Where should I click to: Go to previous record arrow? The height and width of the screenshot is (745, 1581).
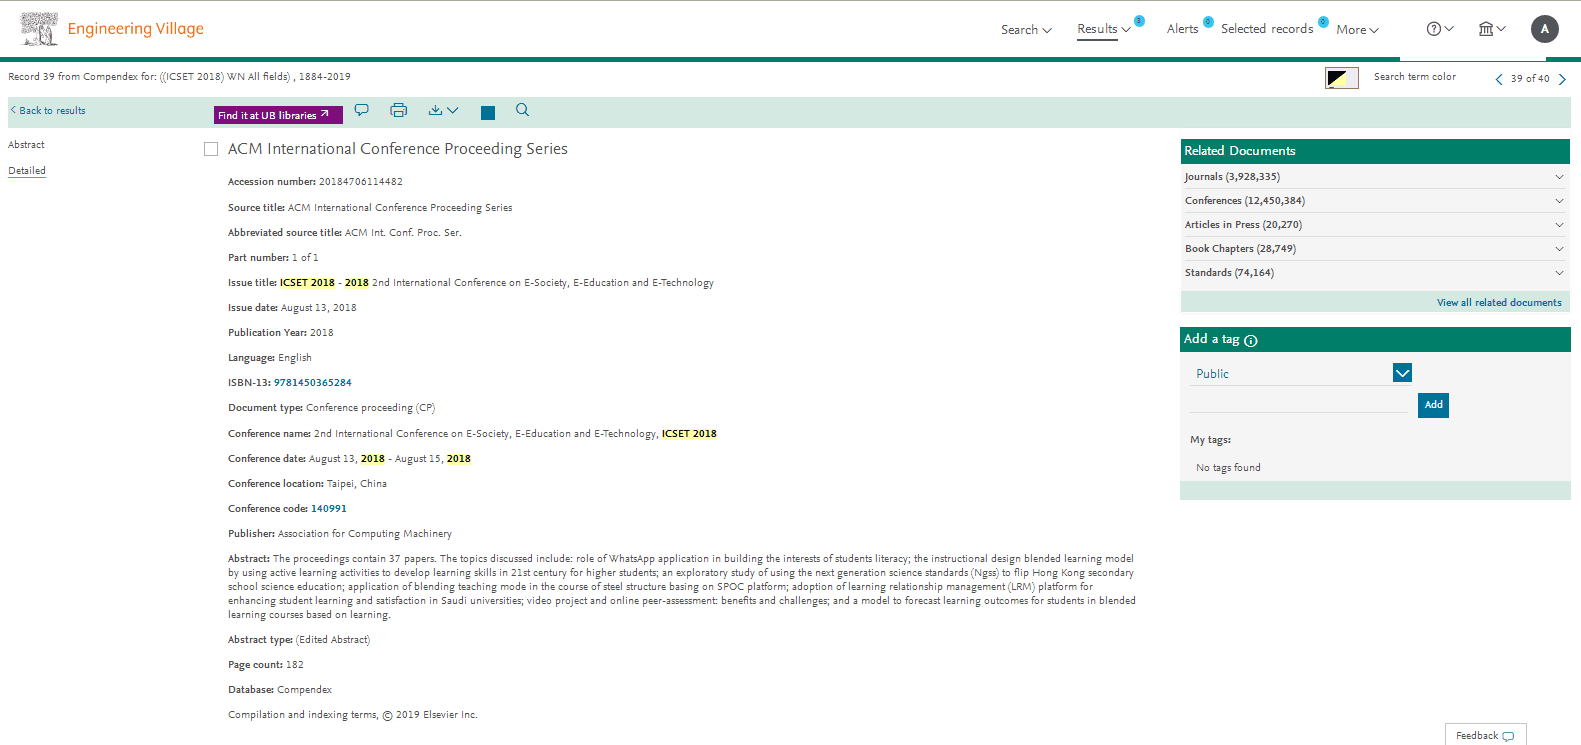(1499, 79)
